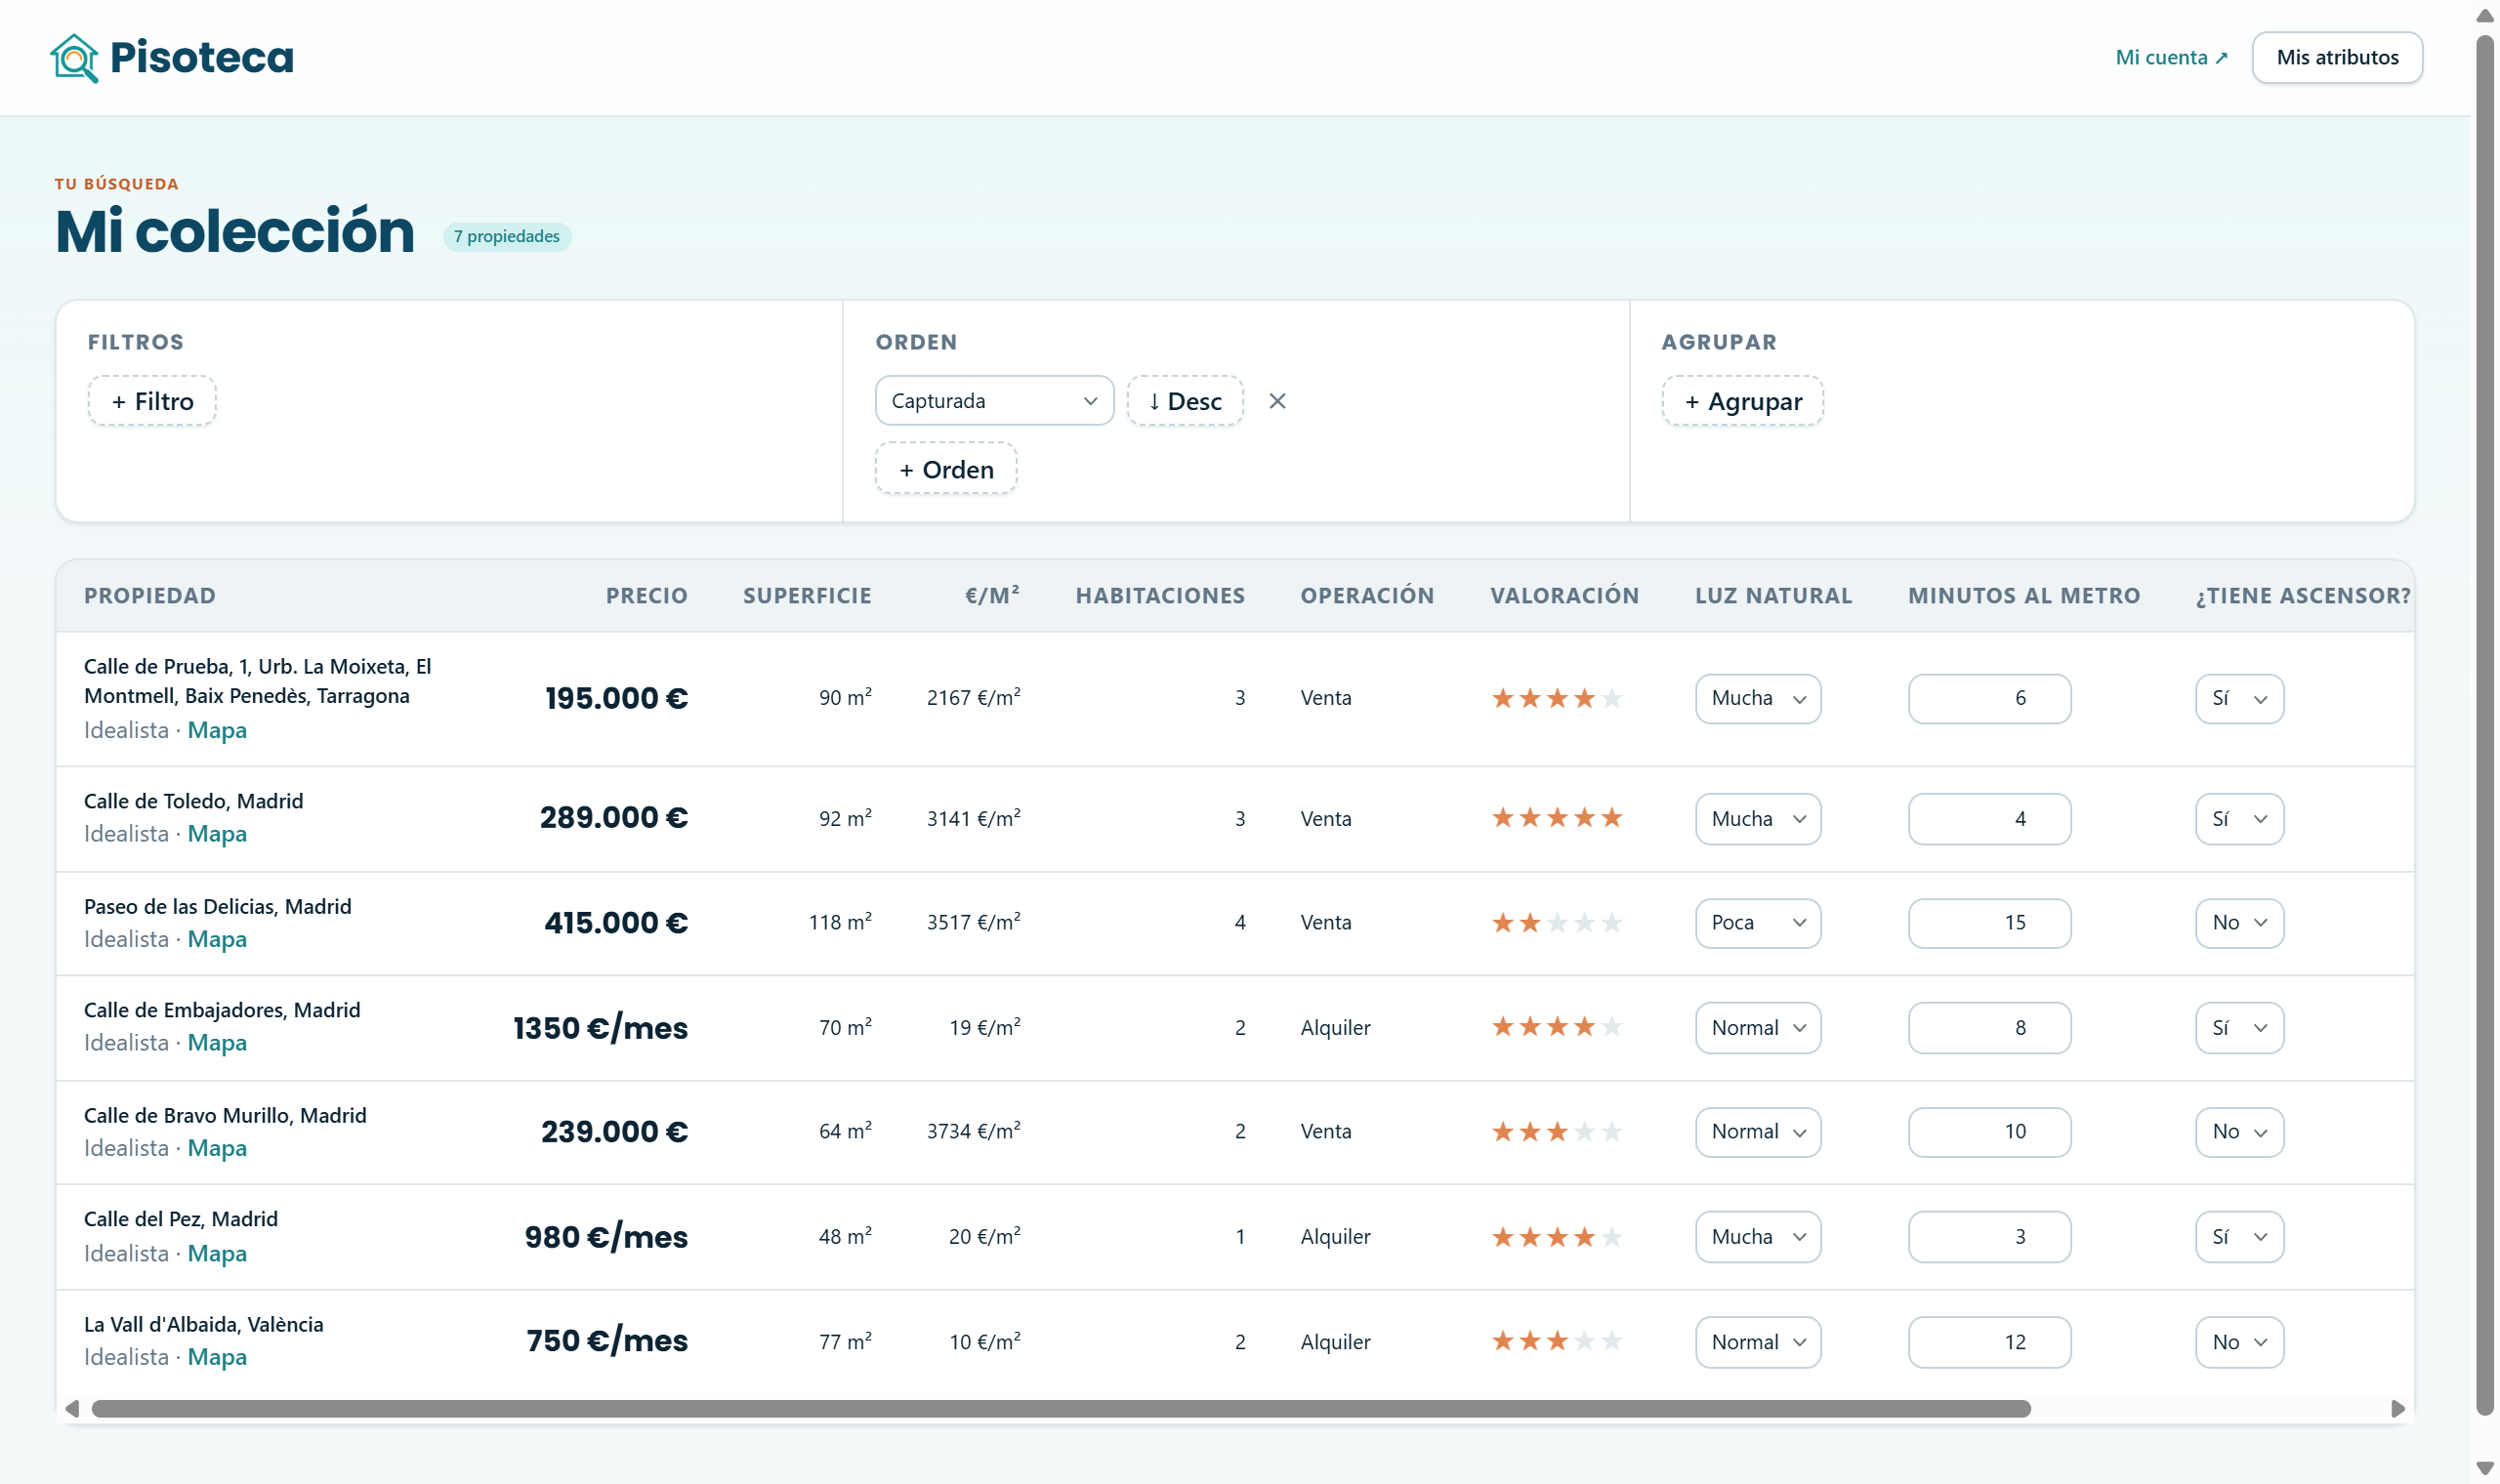
Task: Edit minutos al metro for Calle de Toledo
Action: [1989, 819]
